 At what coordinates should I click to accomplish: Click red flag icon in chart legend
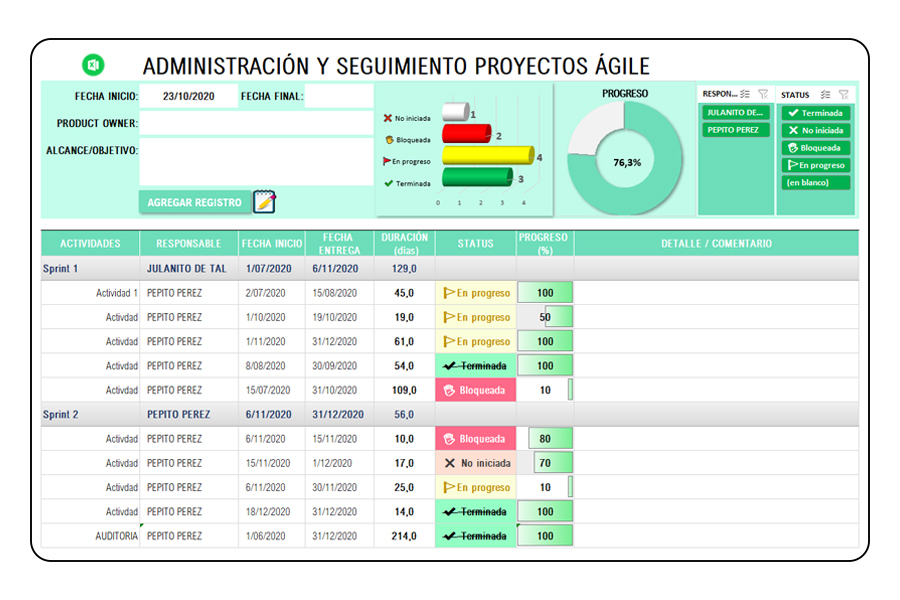(x=387, y=161)
